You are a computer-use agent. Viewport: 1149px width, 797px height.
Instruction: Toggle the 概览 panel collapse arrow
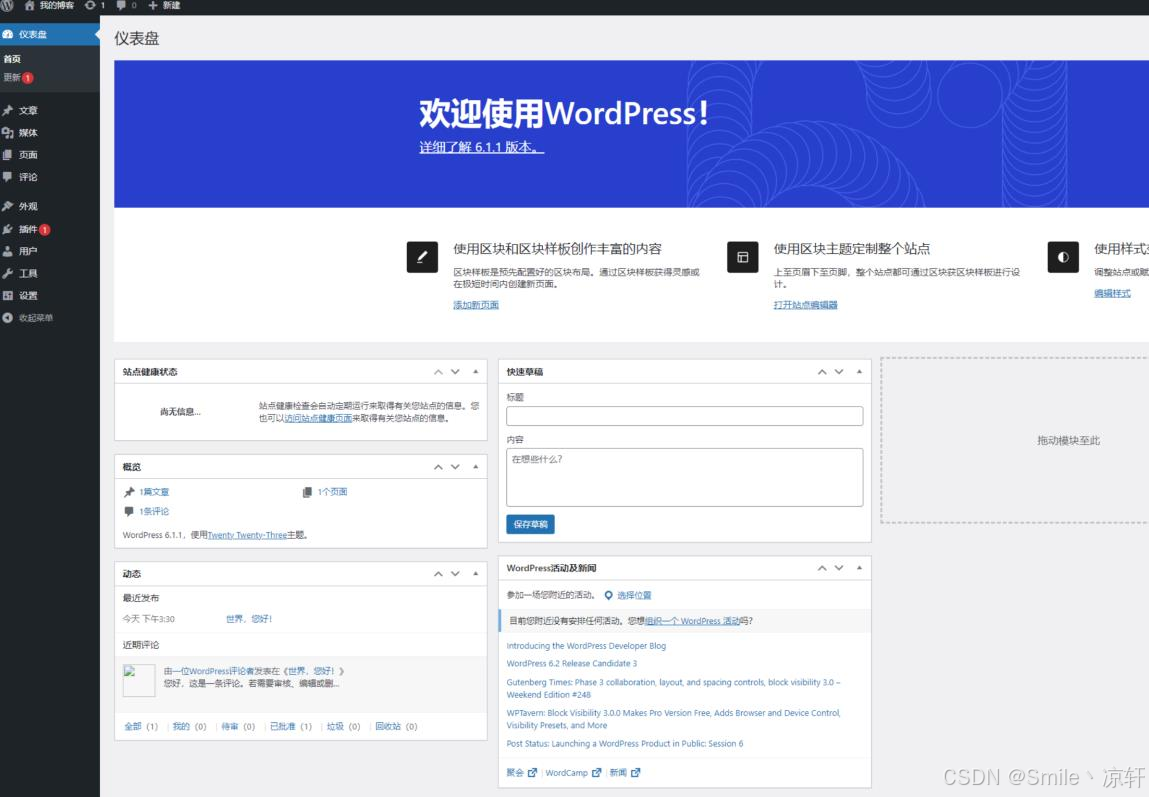click(476, 467)
